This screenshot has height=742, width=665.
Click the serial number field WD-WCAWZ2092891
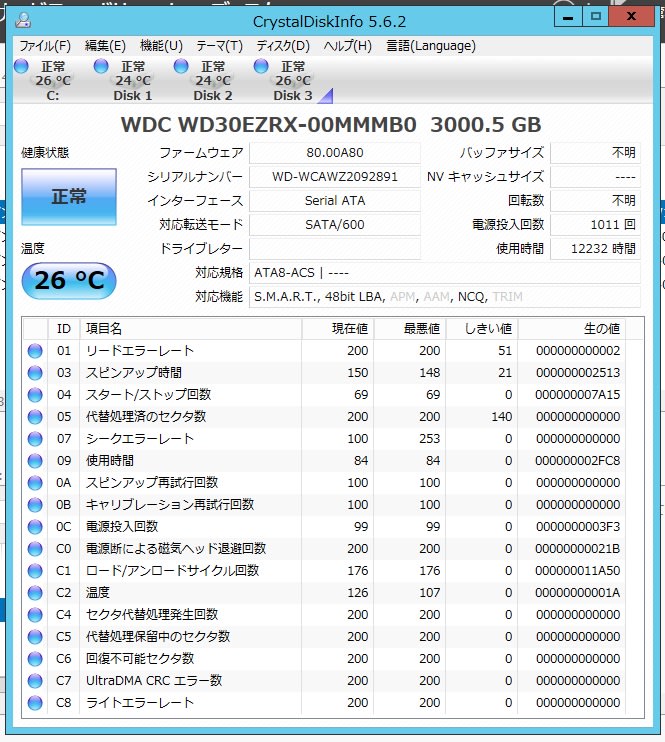click(x=335, y=177)
